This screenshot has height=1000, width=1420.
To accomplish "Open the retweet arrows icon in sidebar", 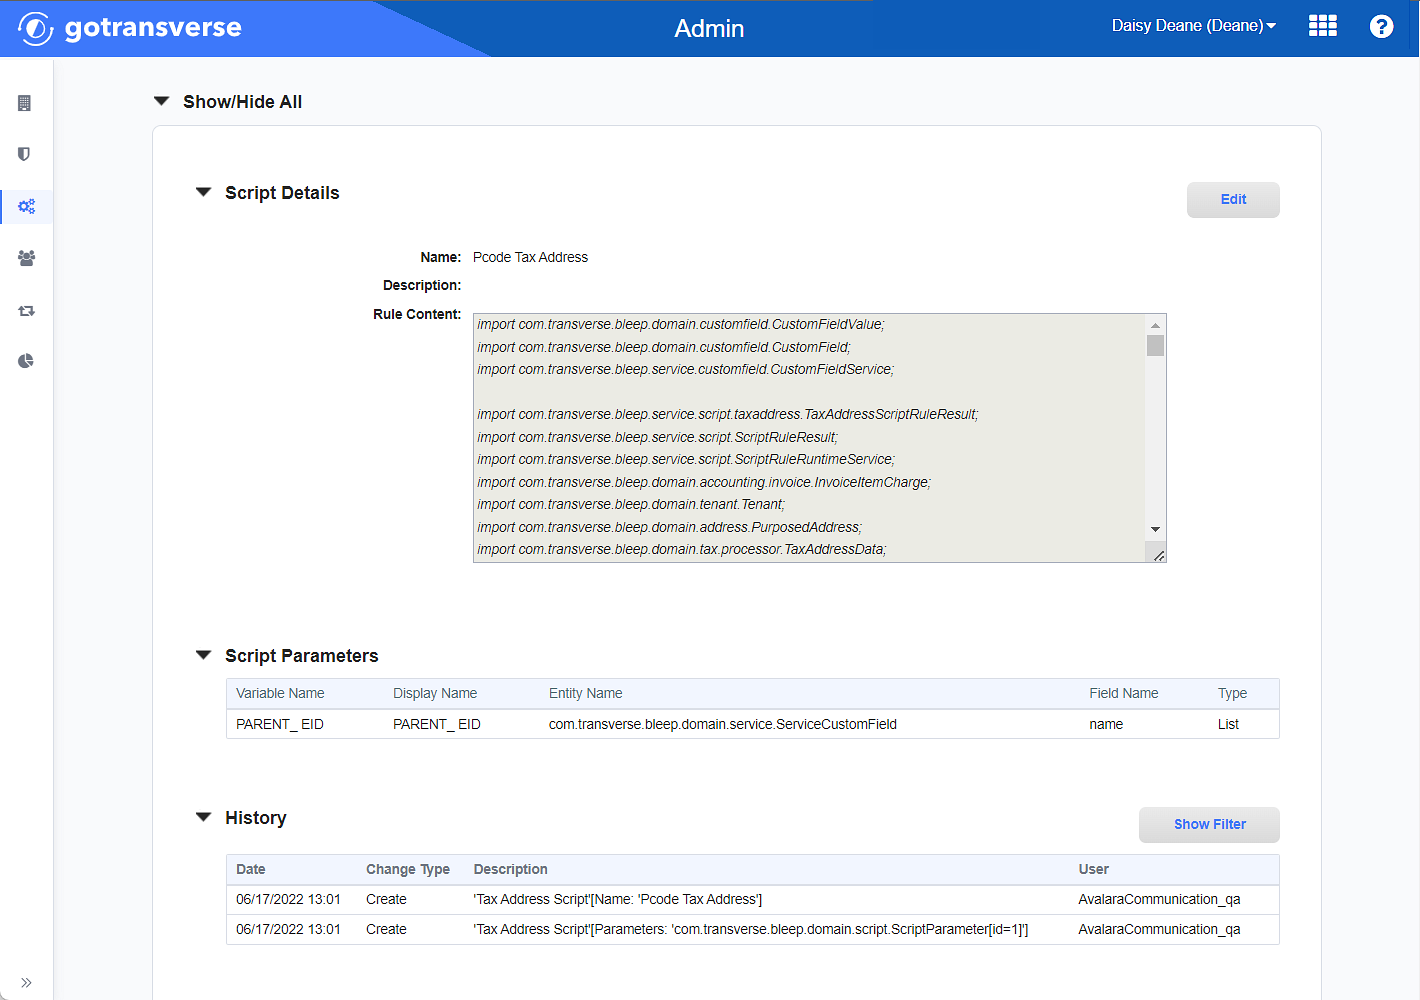I will (x=27, y=311).
